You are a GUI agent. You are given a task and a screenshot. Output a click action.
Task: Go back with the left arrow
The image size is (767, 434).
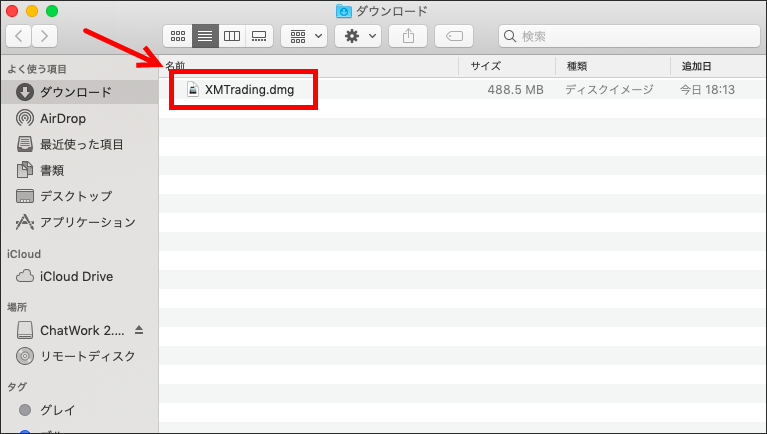coord(19,36)
